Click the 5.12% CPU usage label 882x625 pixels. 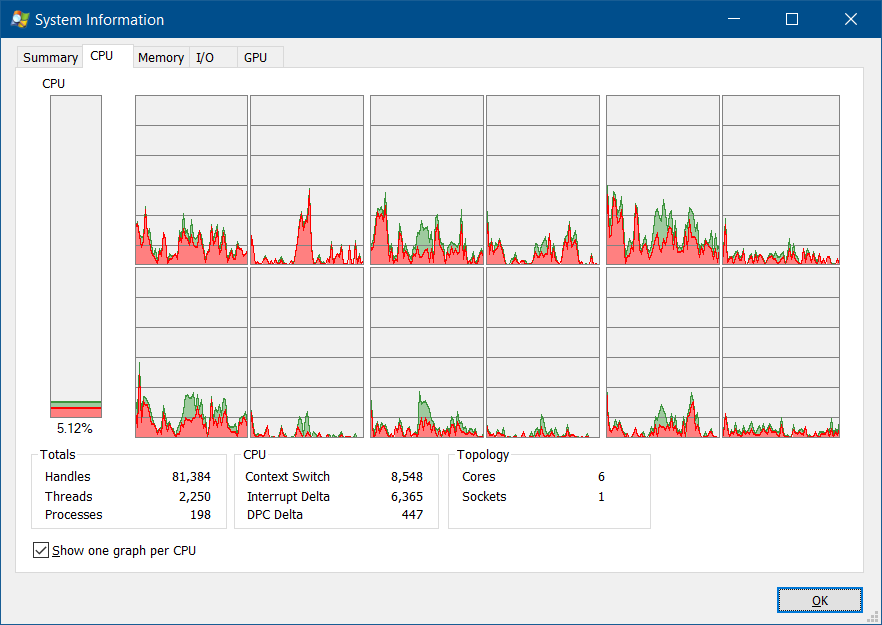coord(75,428)
